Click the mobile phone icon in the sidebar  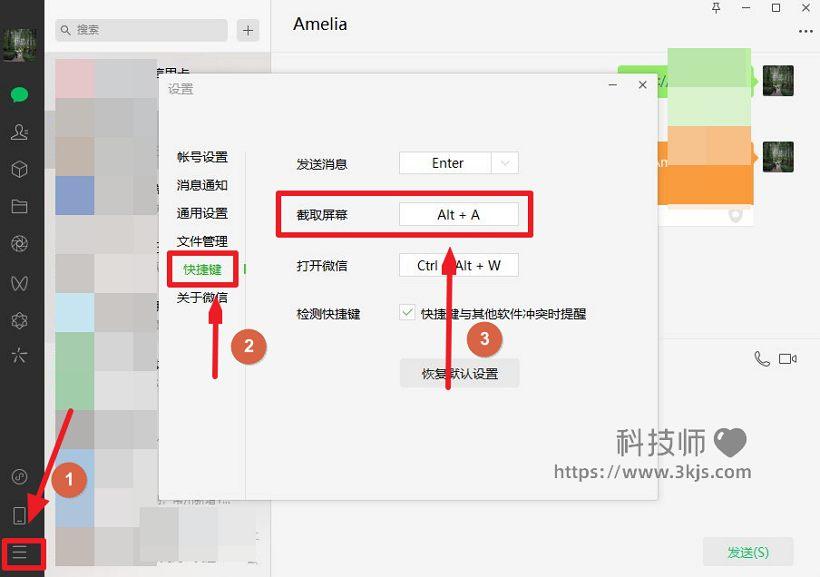pos(19,515)
